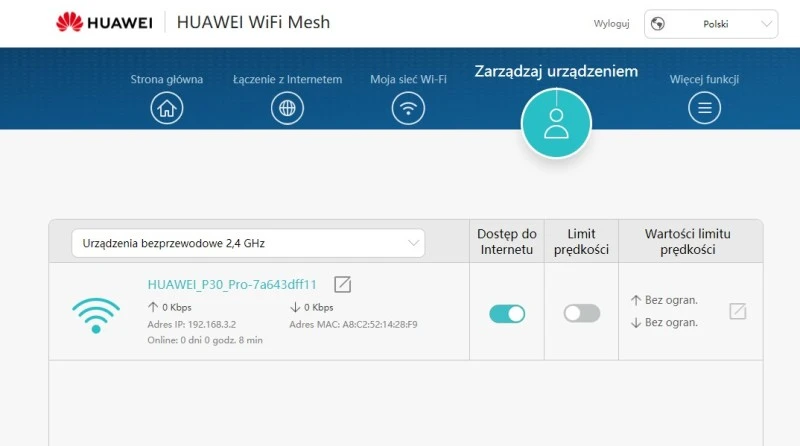The width and height of the screenshot is (800, 446).
Task: Edit the HUAWEI_P30_Pro device name icon
Action: pos(342,284)
